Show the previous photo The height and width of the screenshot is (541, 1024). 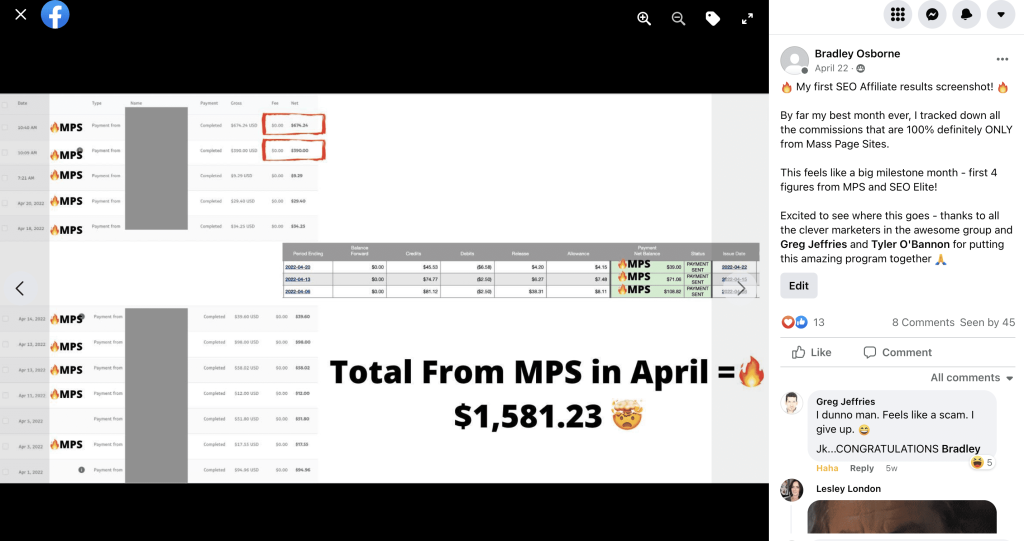coord(20,288)
